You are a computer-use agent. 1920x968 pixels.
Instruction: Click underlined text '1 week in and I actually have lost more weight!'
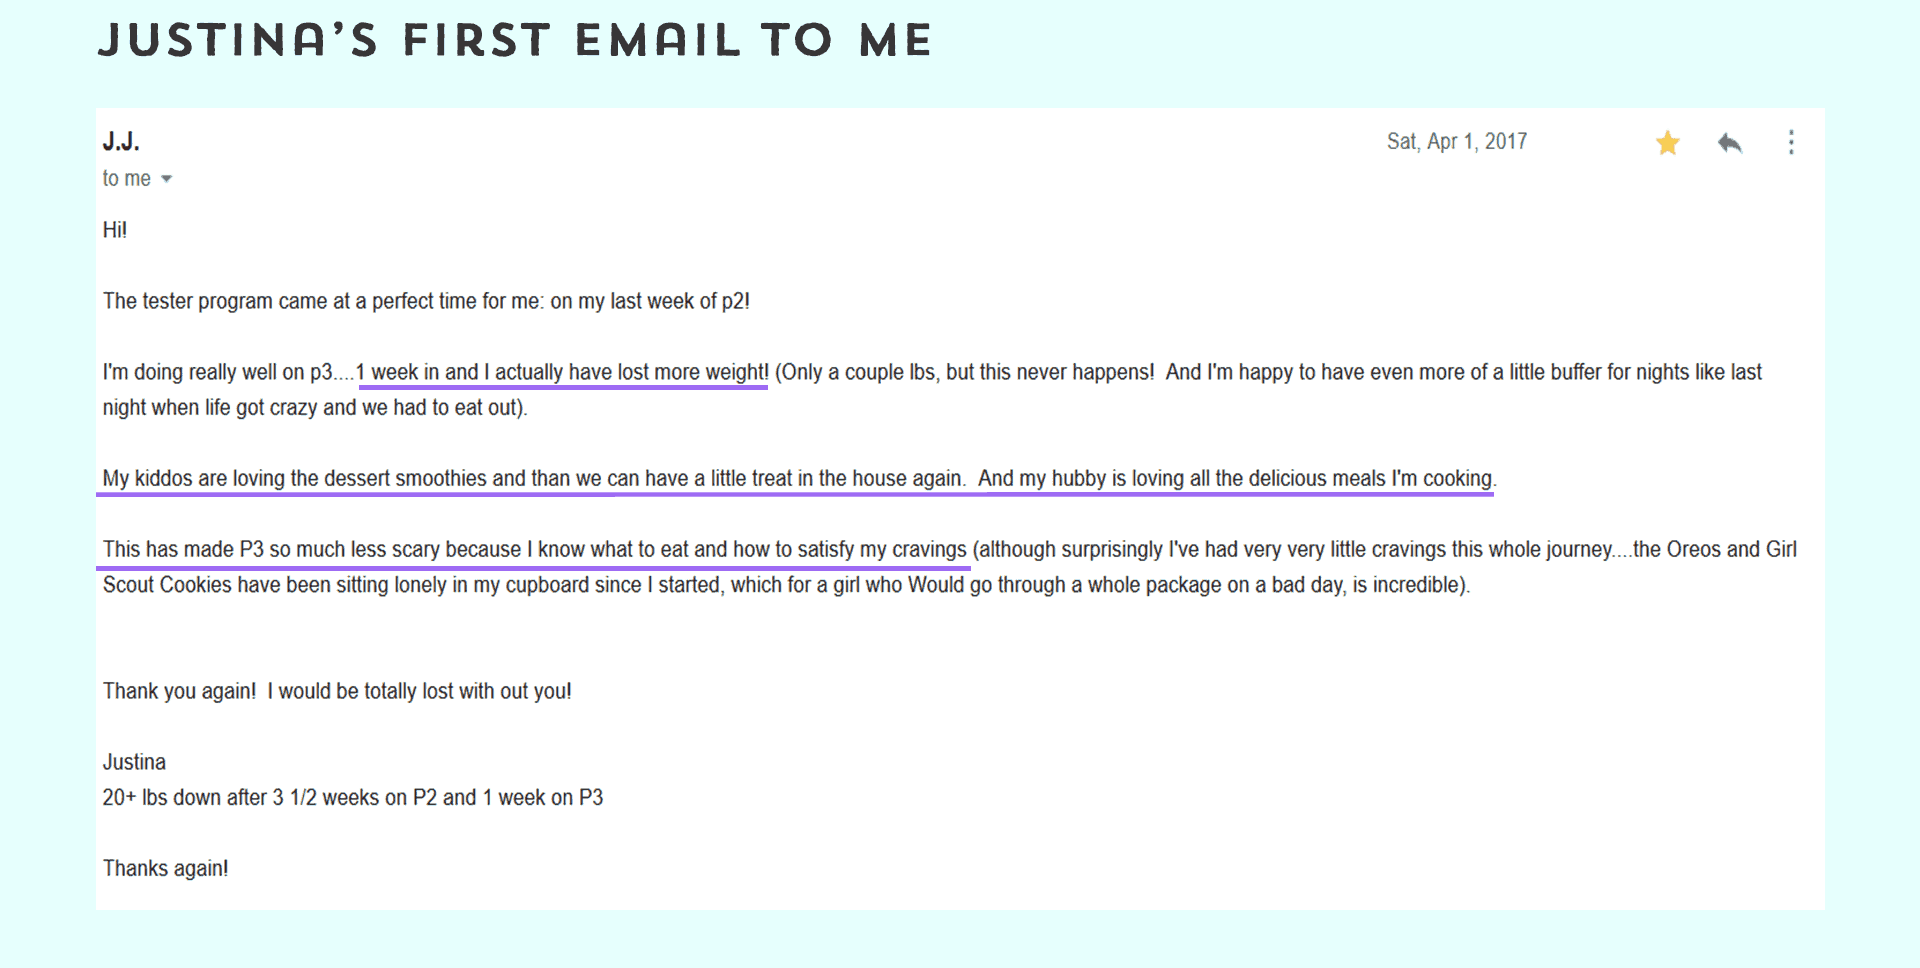563,372
